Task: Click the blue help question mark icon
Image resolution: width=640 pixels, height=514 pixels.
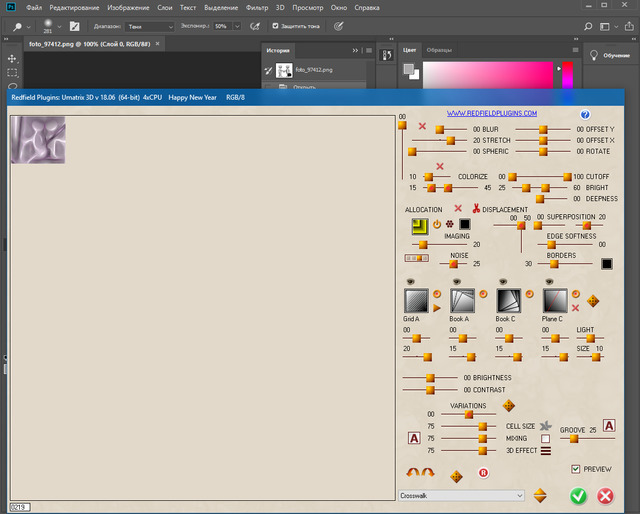Action: click(585, 115)
